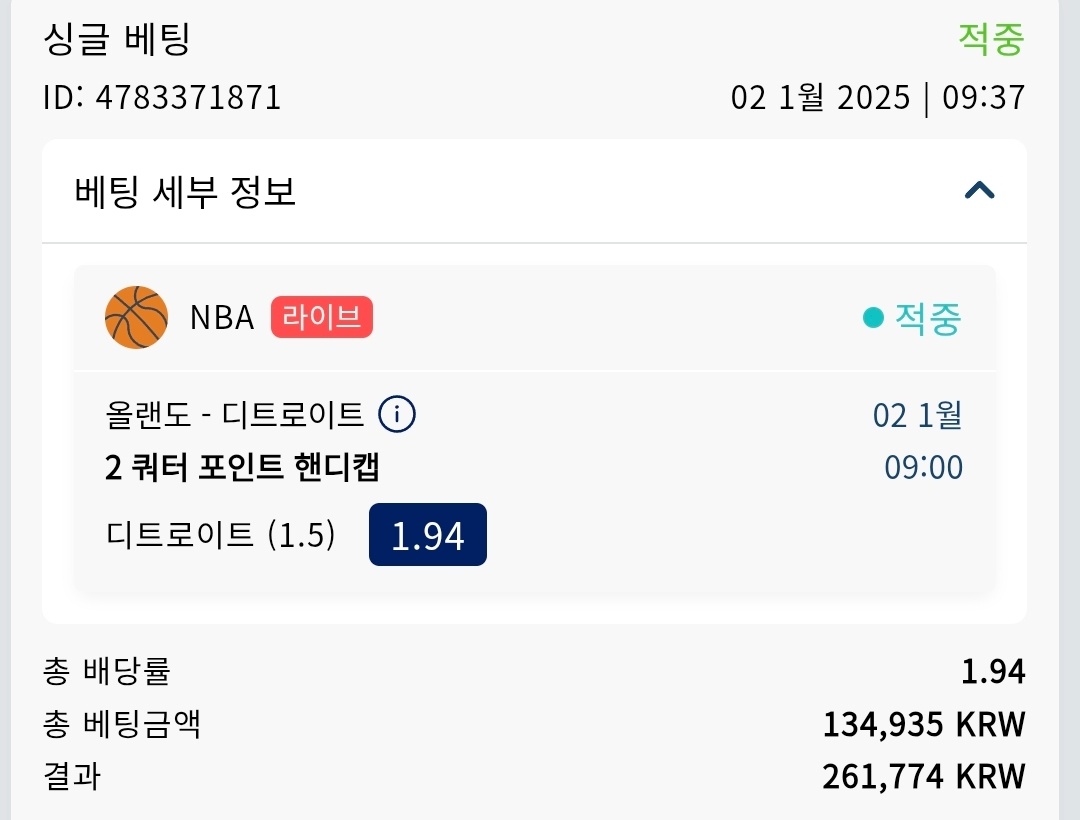Open the 올랜도 - 디트로이트 match link
The image size is (1080, 820).
(234, 414)
